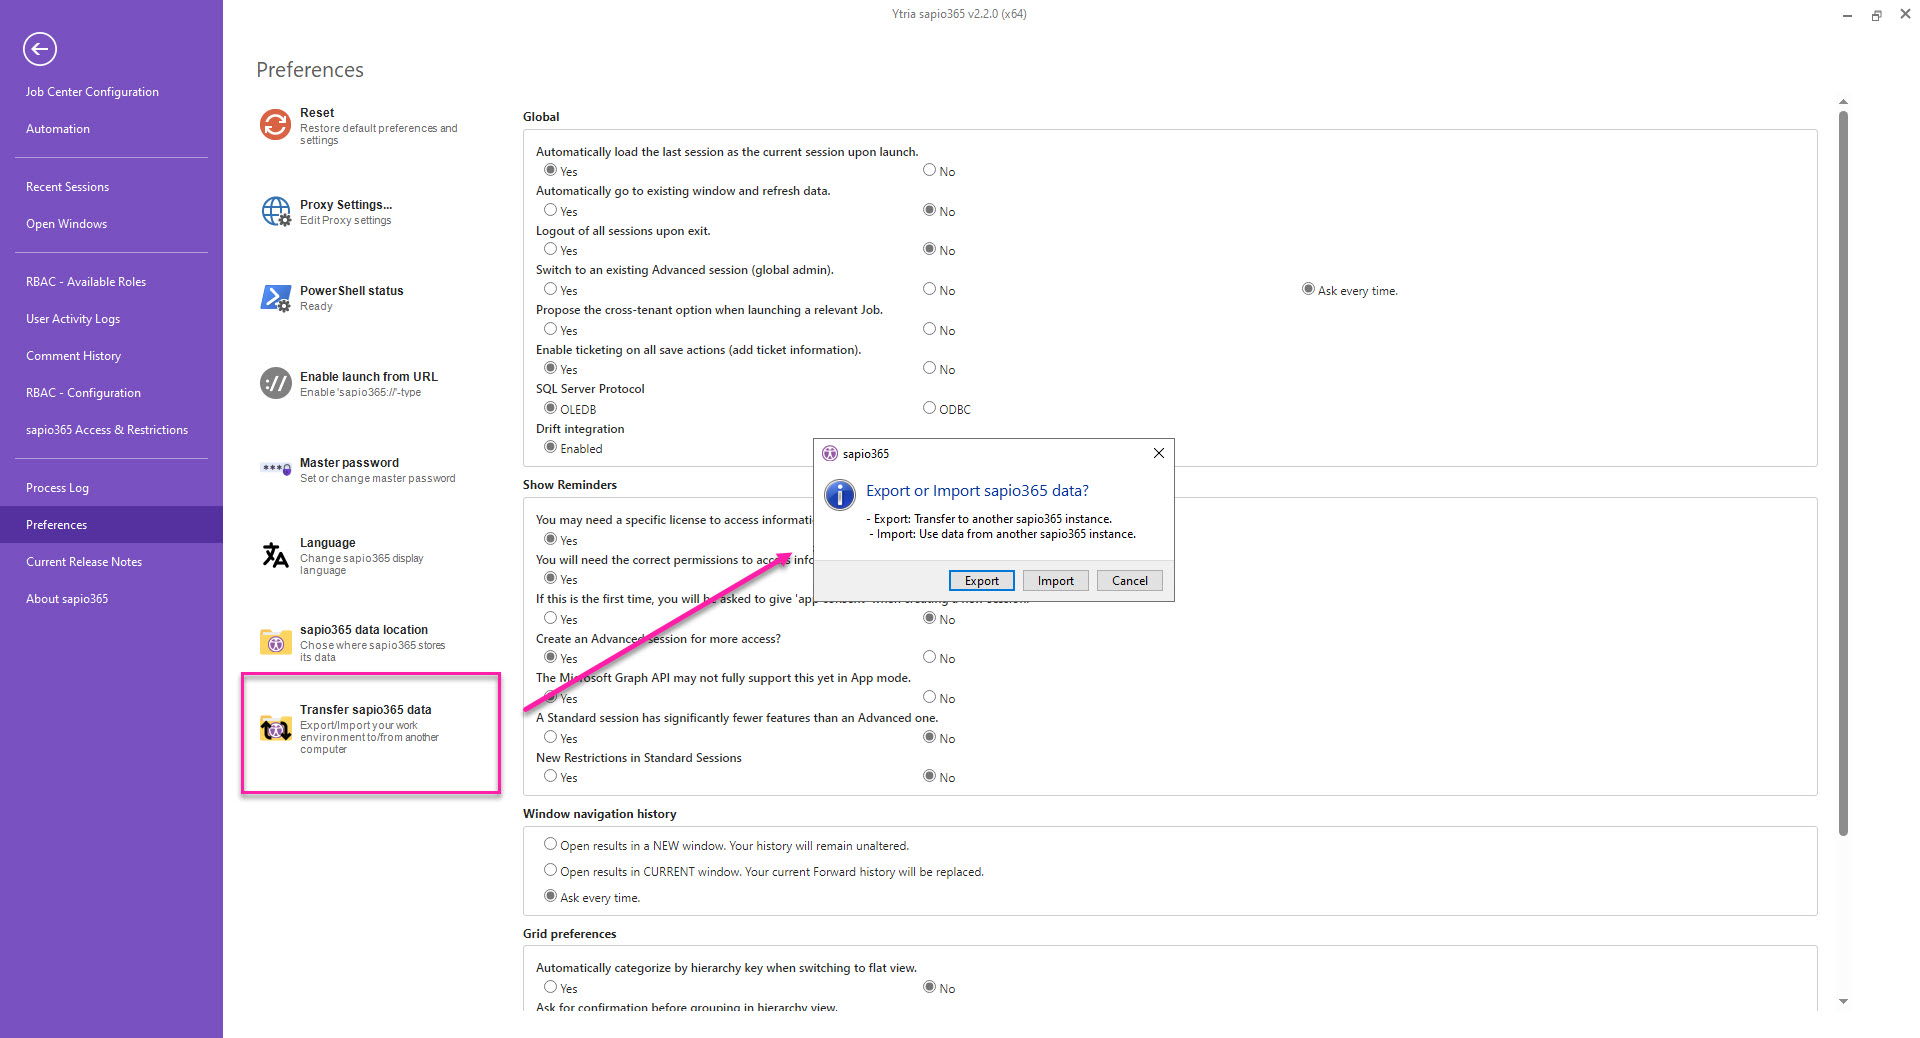Click the Language translate icon
Screen dimensions: 1920x1038
[x=276, y=555]
